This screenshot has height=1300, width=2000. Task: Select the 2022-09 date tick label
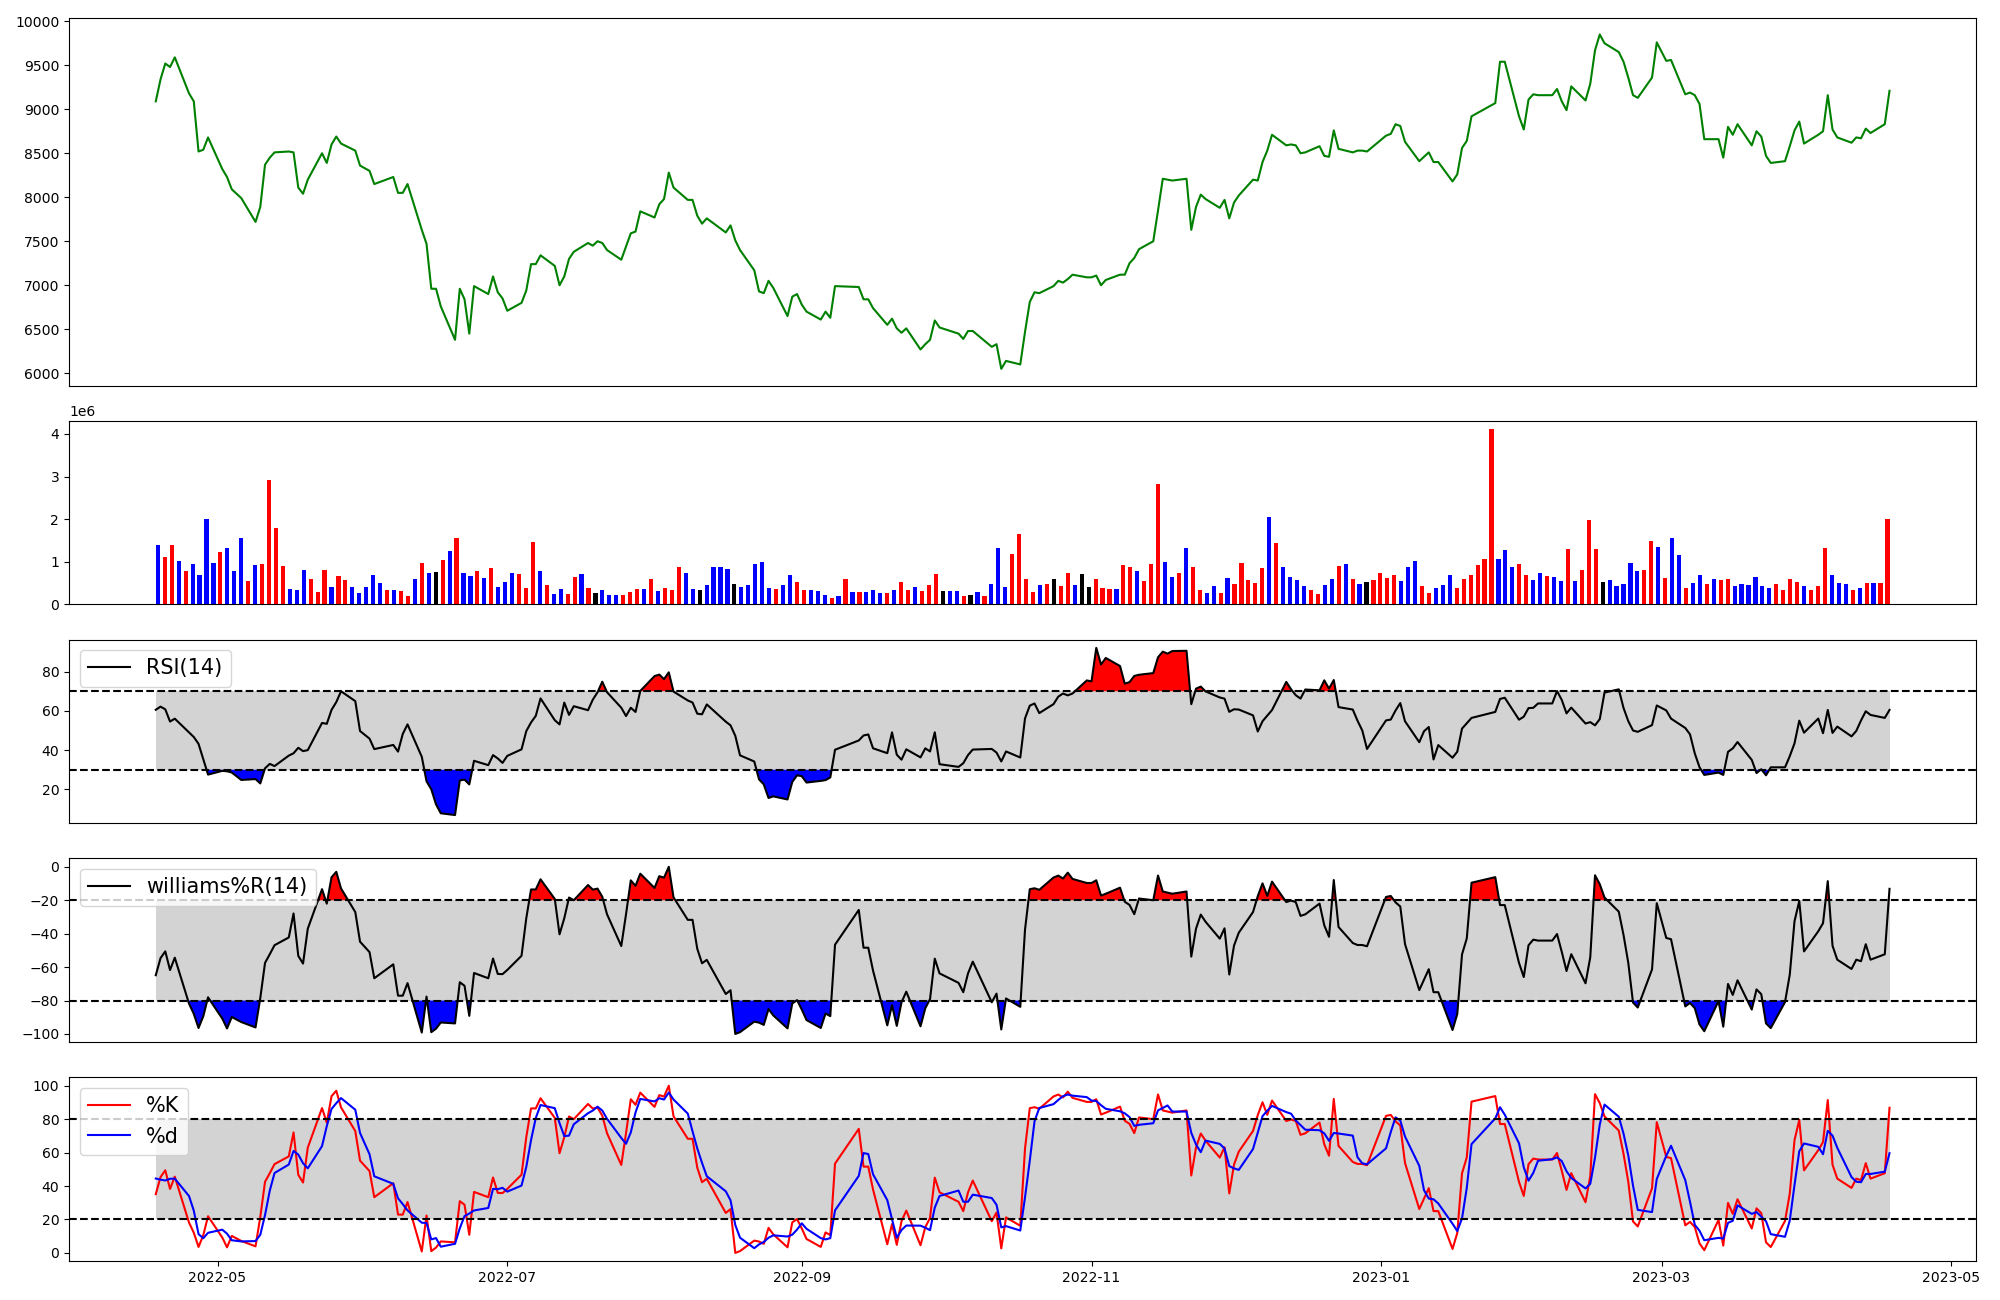pyautogui.click(x=802, y=1277)
